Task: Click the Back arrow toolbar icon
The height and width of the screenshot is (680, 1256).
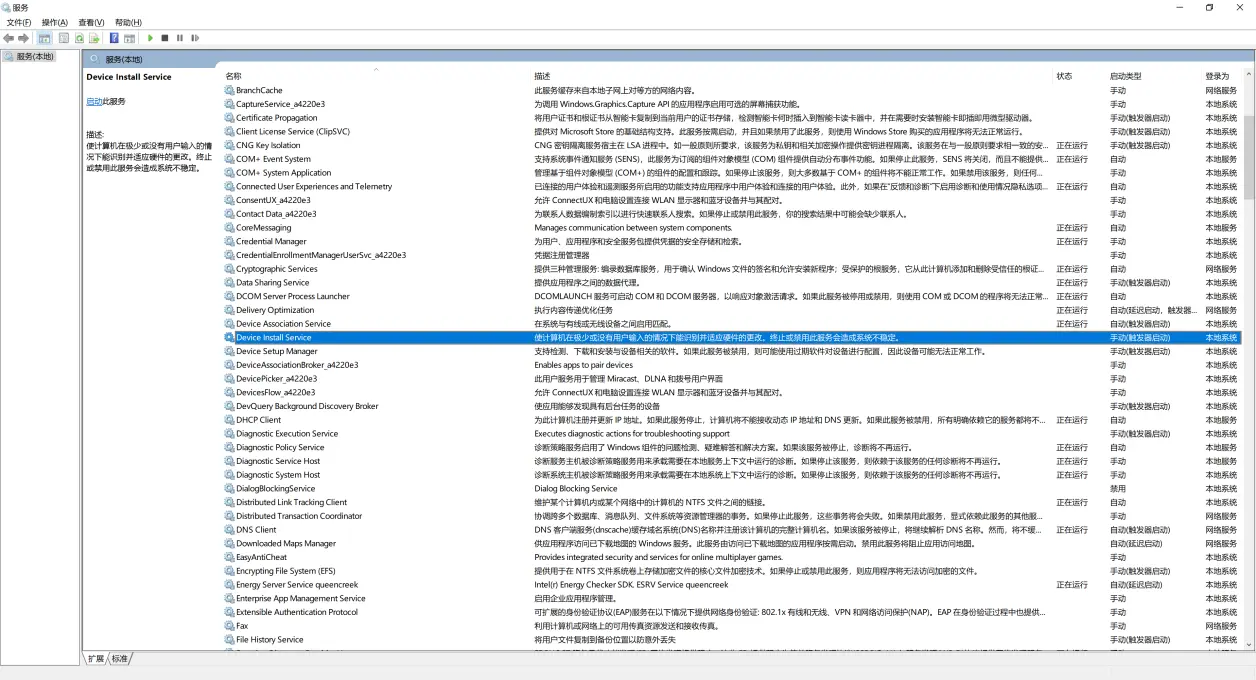Action: [9, 38]
